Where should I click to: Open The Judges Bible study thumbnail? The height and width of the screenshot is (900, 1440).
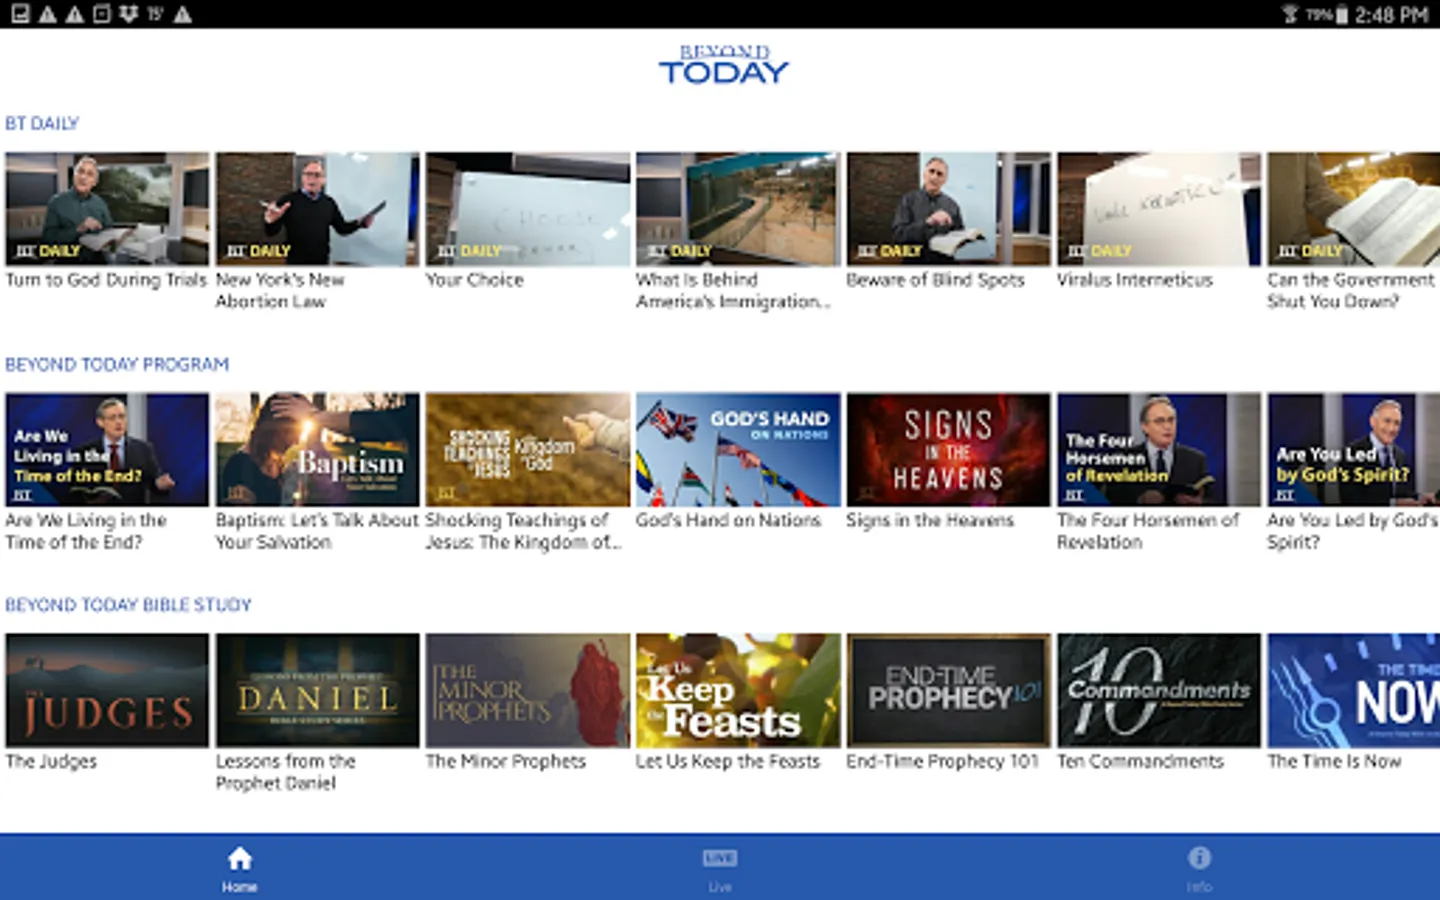coord(107,690)
